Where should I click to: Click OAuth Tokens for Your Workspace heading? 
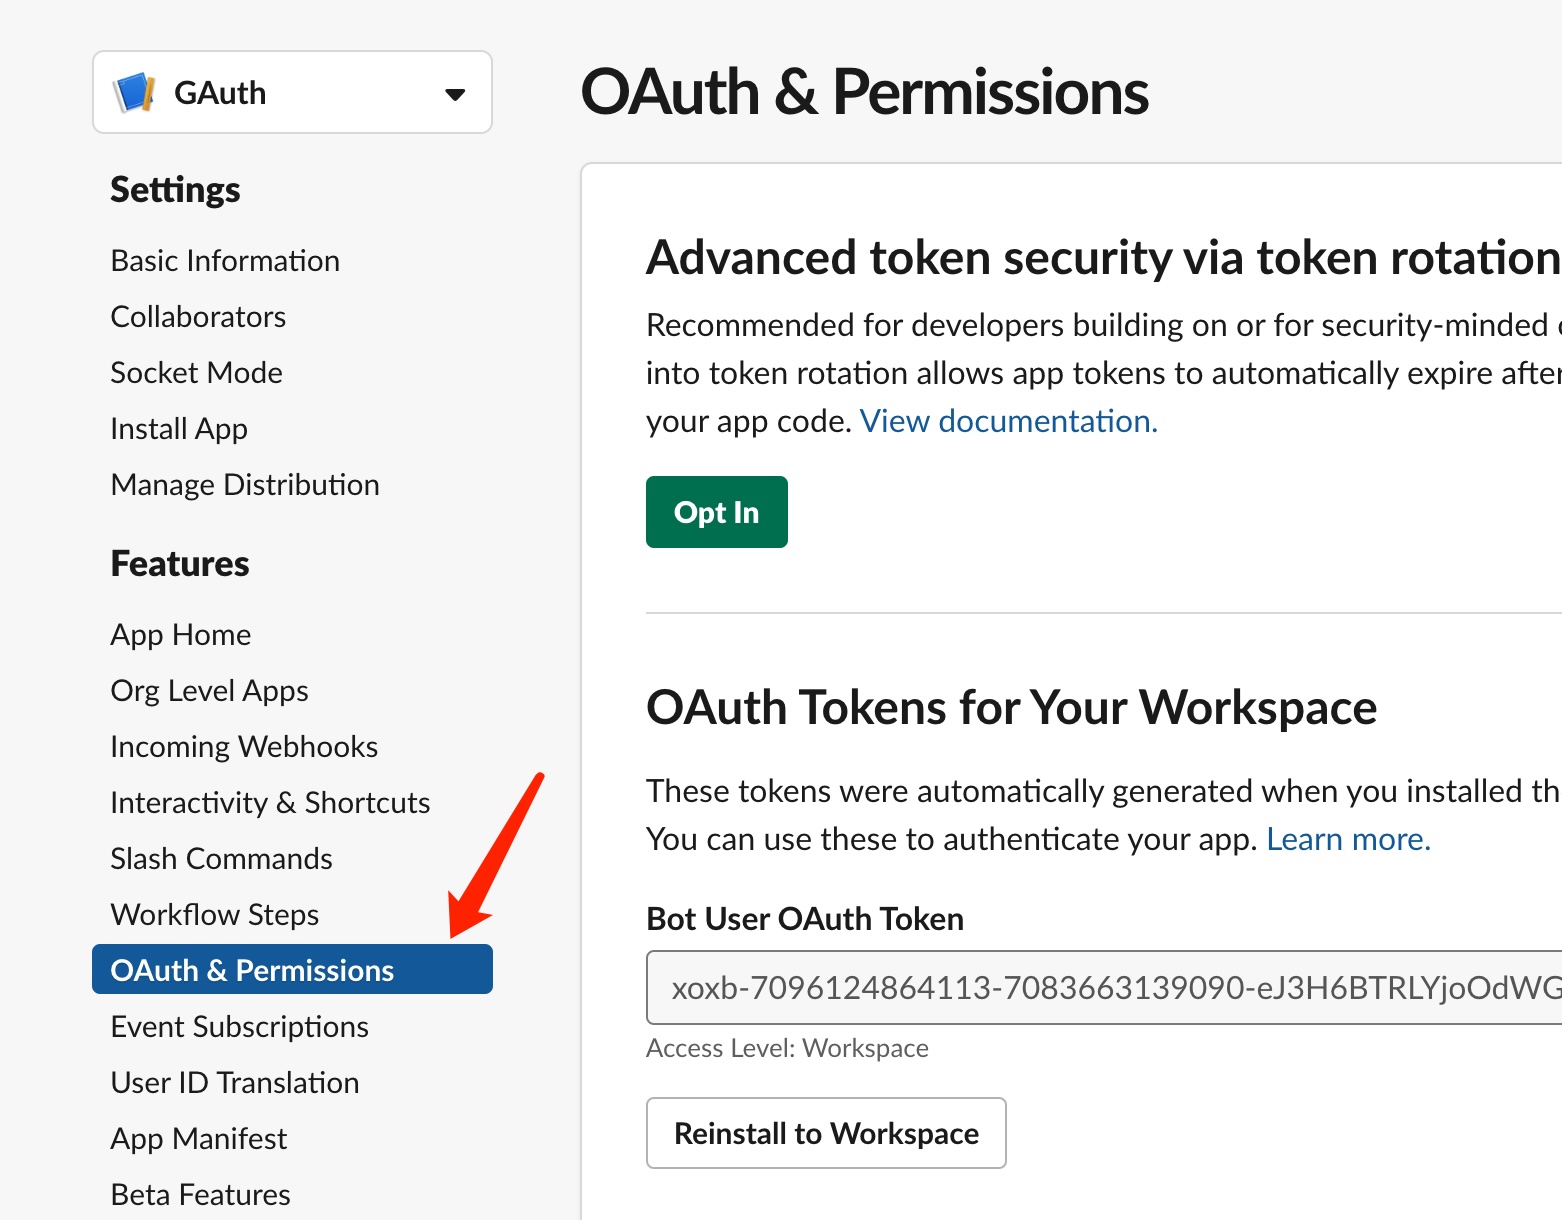tap(1012, 708)
